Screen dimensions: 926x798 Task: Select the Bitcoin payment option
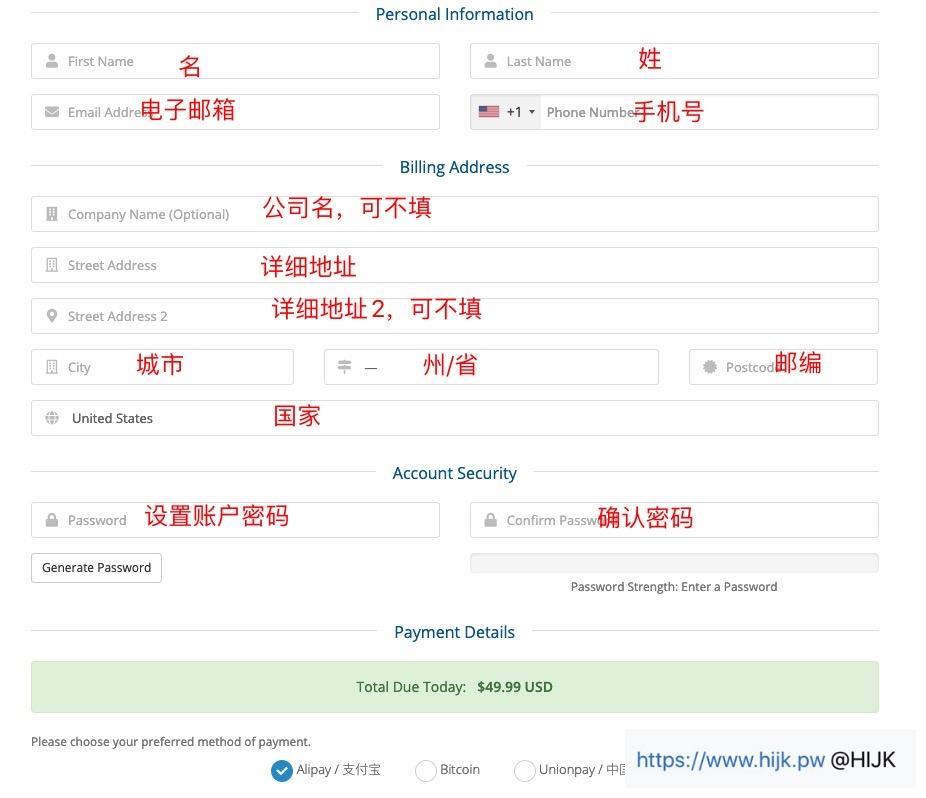425,770
